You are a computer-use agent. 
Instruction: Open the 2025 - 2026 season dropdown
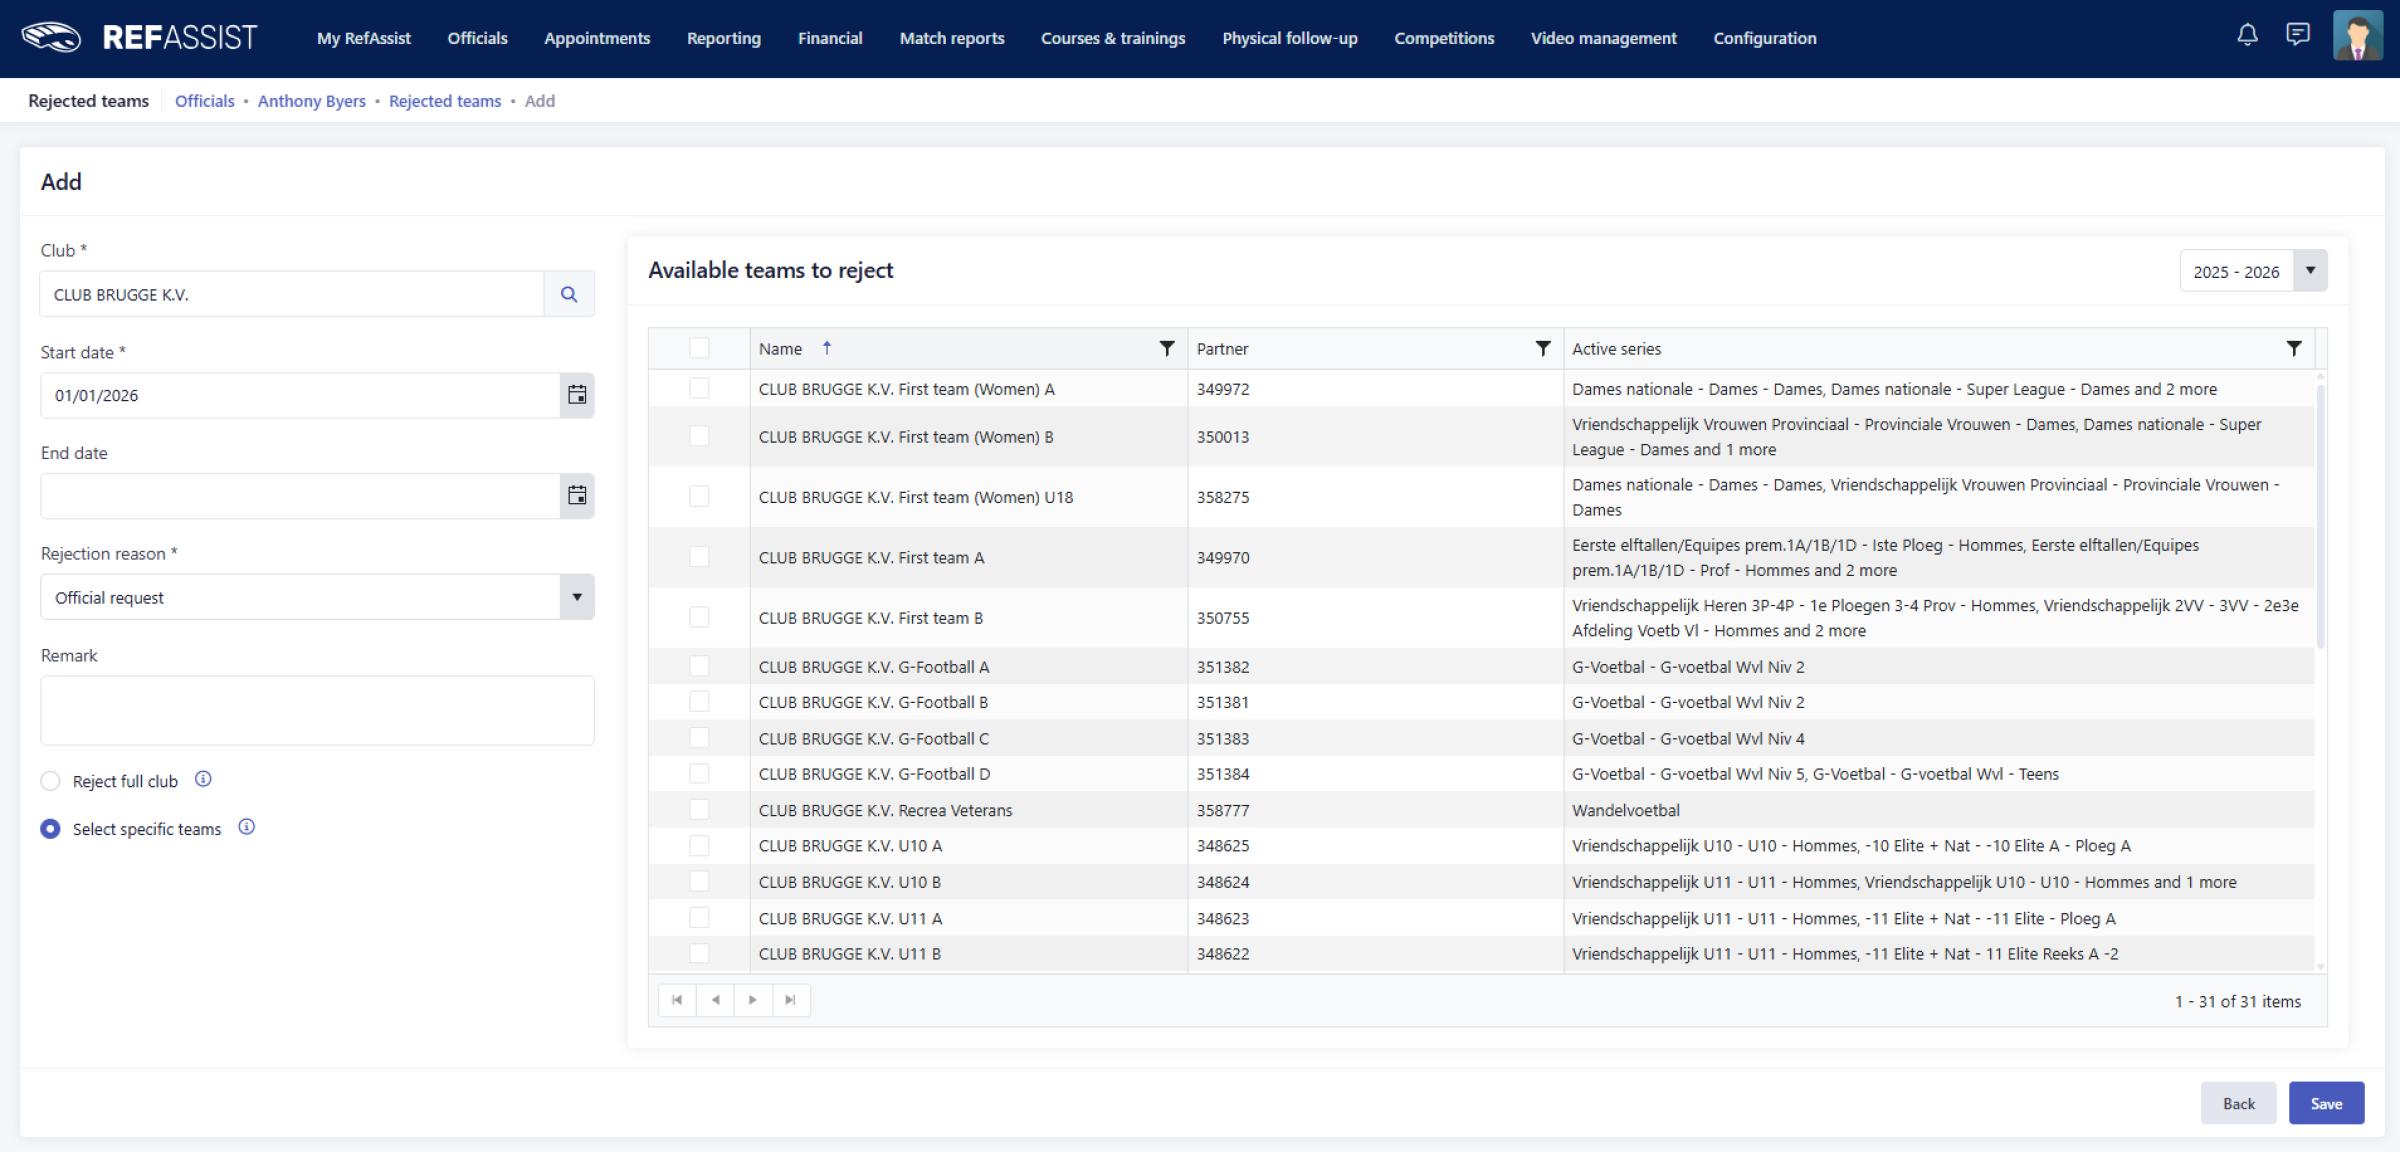click(x=2310, y=271)
